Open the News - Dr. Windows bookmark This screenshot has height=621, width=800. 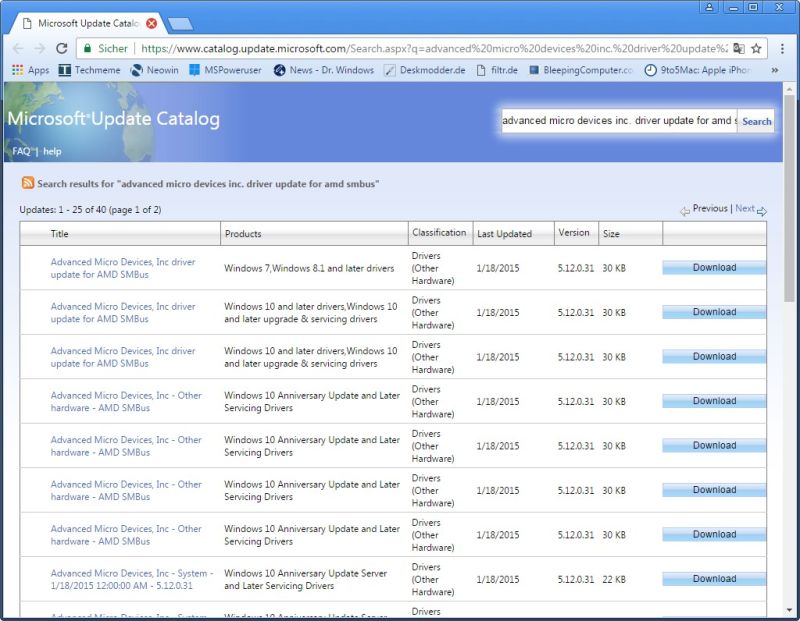[323, 70]
